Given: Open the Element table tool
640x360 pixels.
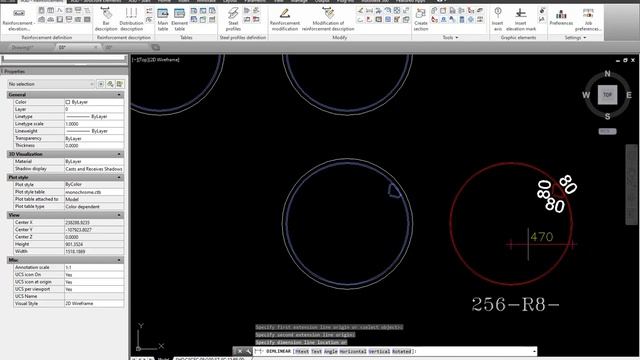Looking at the screenshot, I should (x=180, y=19).
